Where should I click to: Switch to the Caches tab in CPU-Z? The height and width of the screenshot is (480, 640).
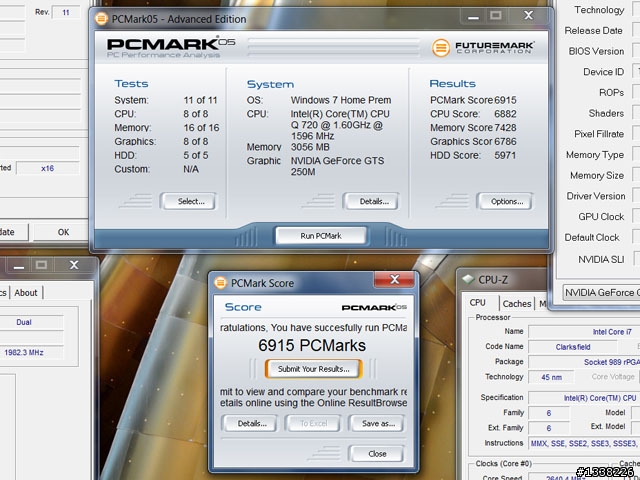coord(517,304)
